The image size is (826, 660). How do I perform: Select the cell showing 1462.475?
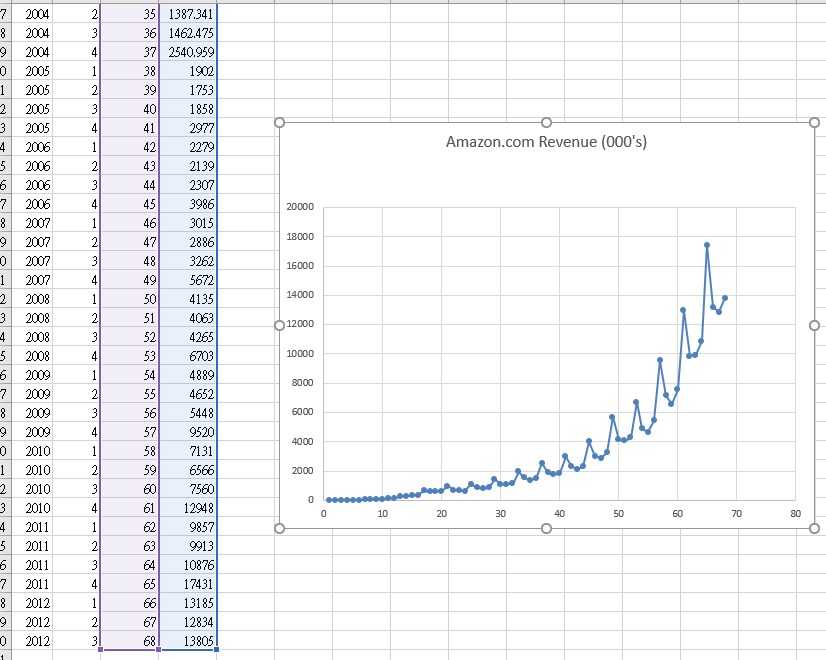[x=188, y=33]
